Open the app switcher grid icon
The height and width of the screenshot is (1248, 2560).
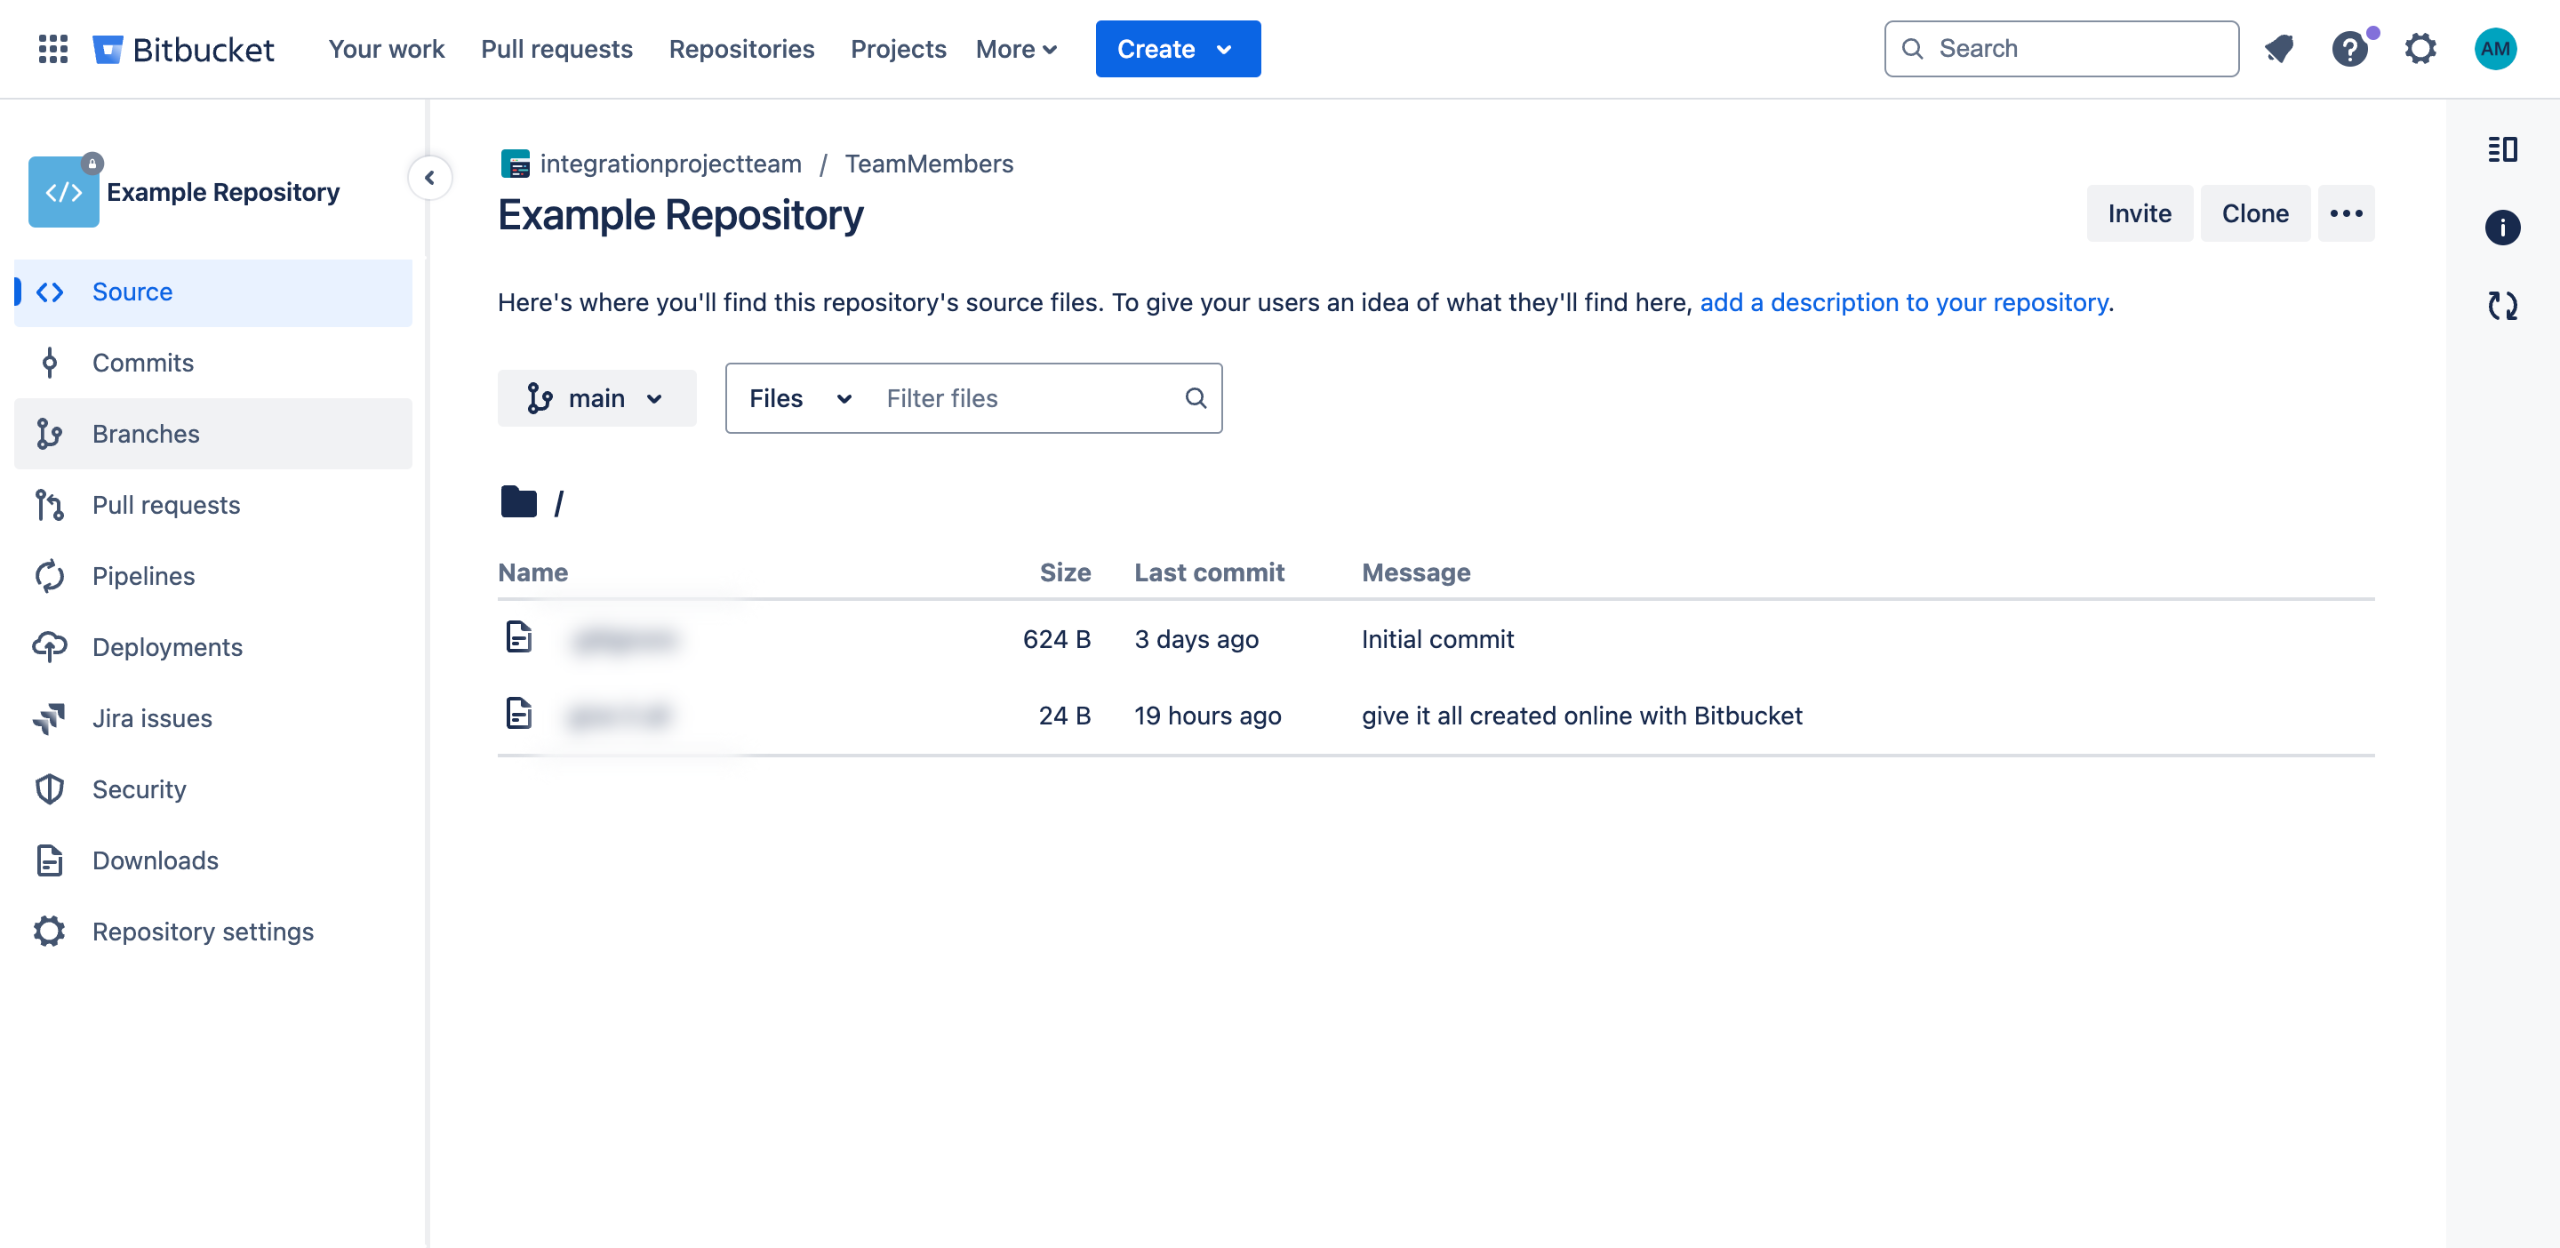coord(52,48)
